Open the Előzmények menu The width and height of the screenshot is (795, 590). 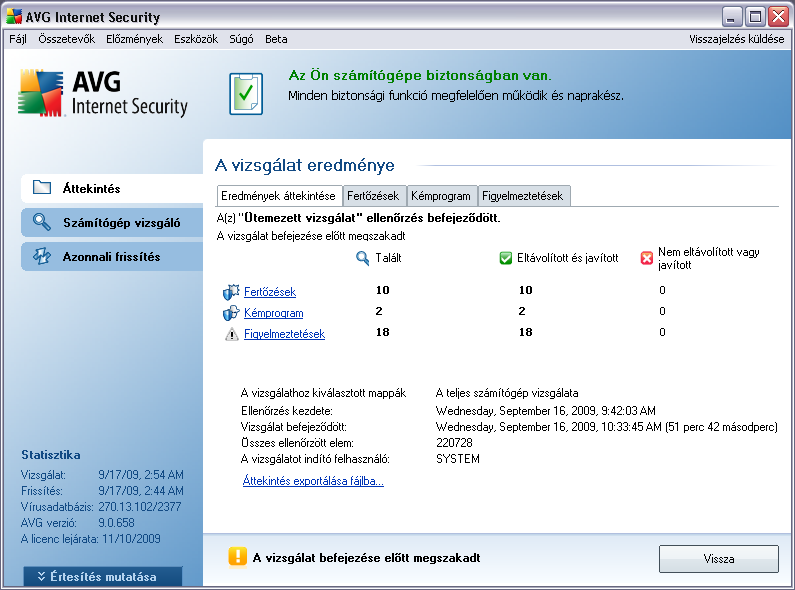coord(134,39)
